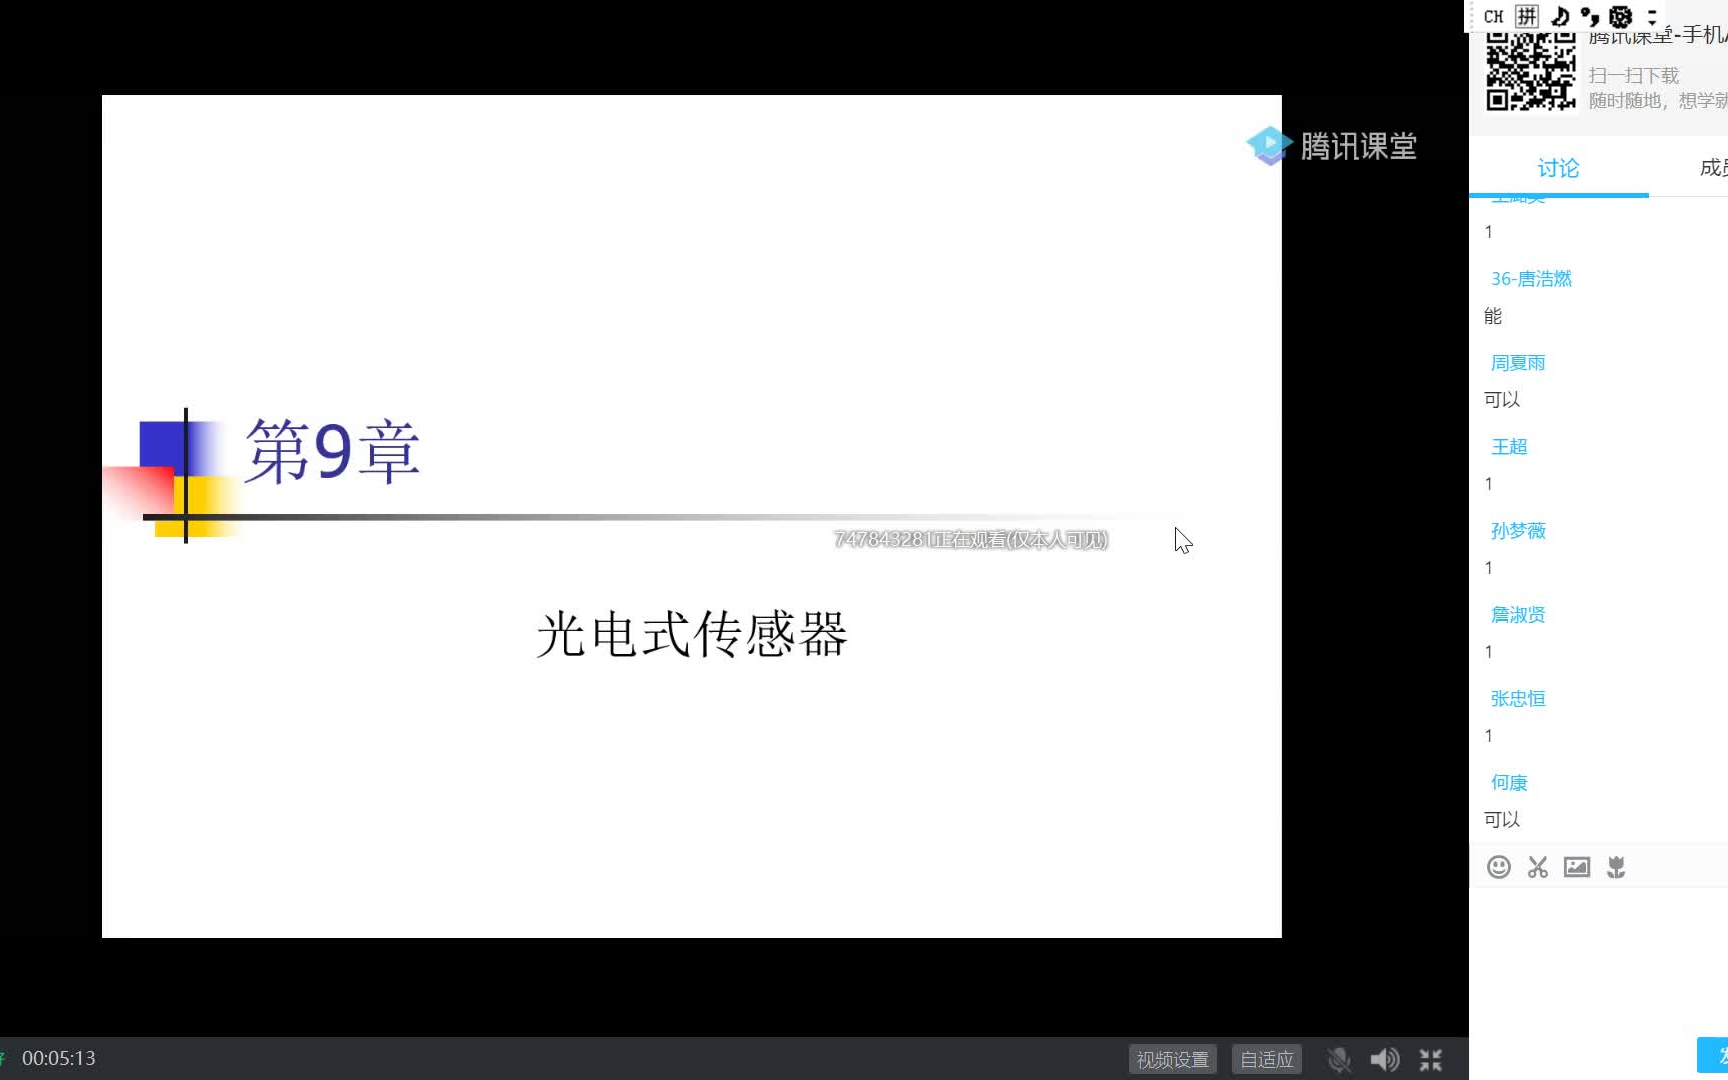Image resolution: width=1728 pixels, height=1080 pixels.
Task: Click username 孙梦薇 in chat
Action: [1518, 531]
